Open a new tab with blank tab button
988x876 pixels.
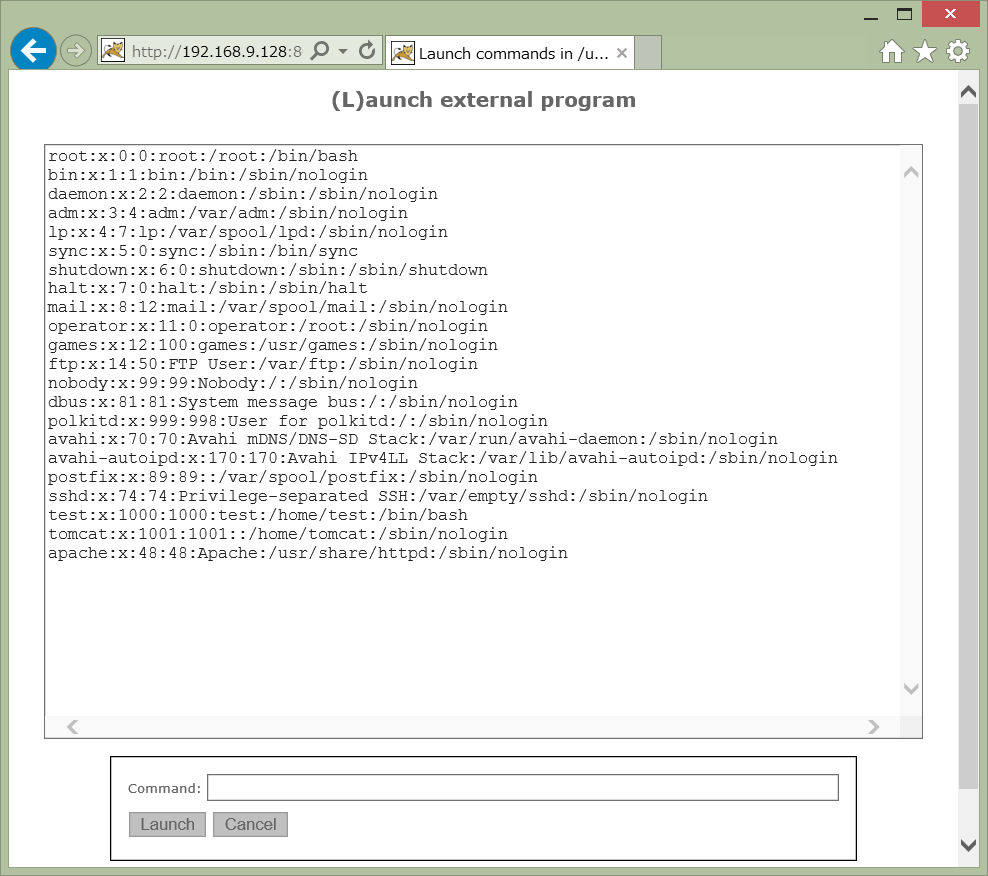(x=648, y=53)
